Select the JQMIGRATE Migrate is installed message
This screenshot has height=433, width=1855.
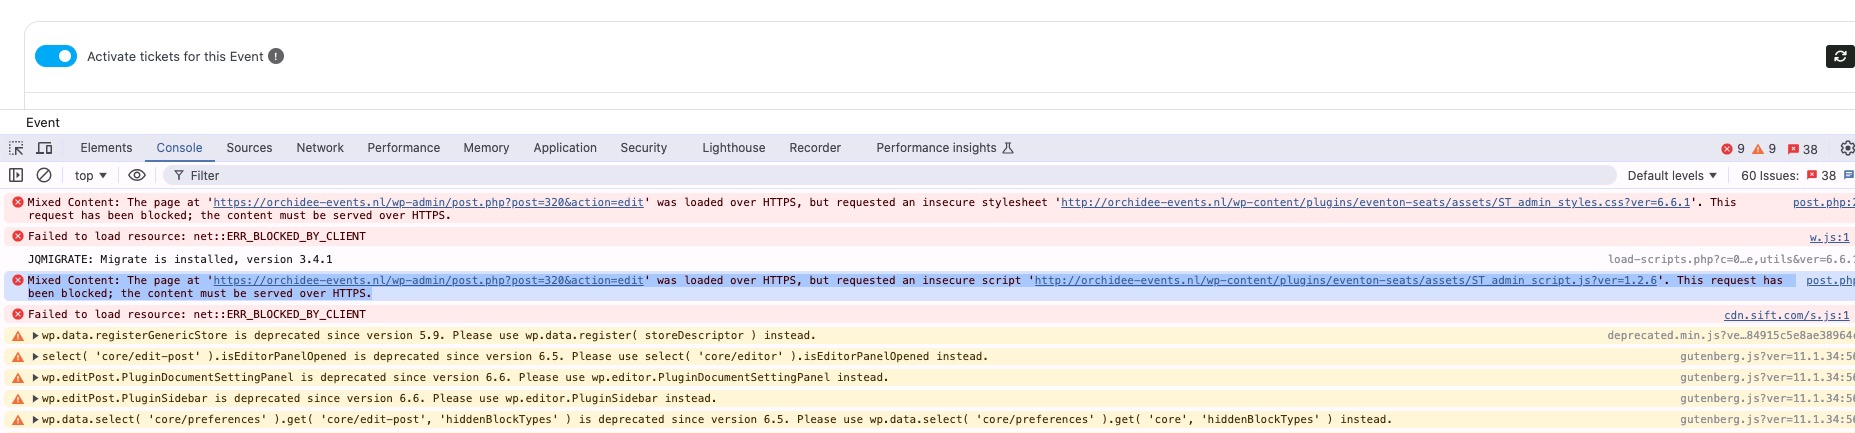[180, 259]
